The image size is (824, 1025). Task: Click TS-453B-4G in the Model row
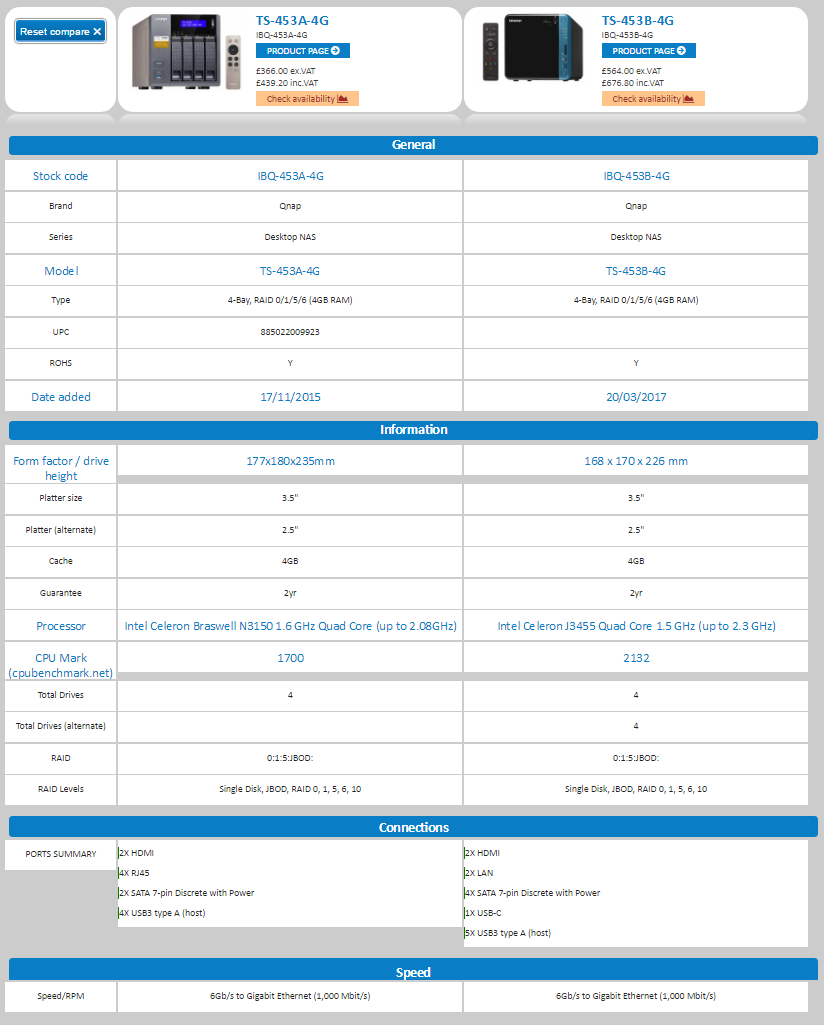coord(636,271)
